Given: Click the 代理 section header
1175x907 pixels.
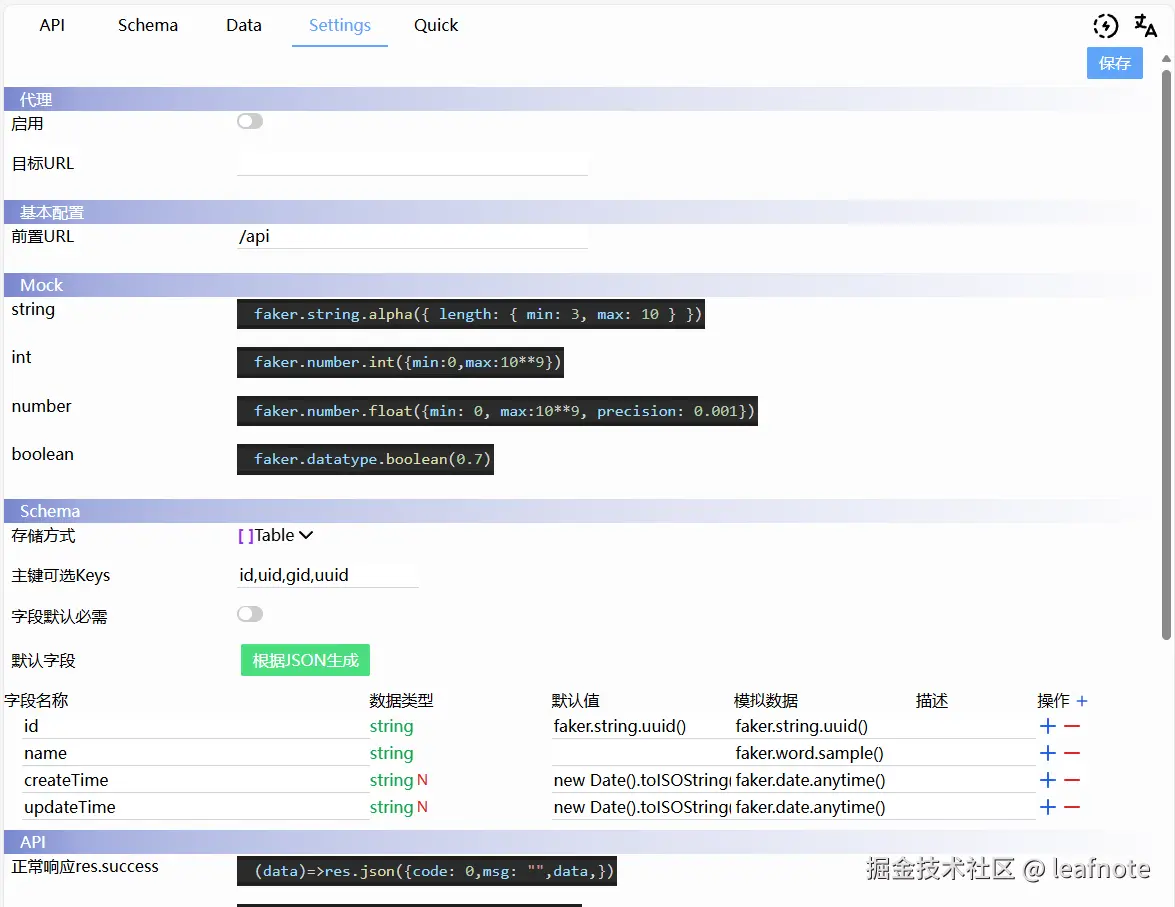Looking at the screenshot, I should [577, 99].
